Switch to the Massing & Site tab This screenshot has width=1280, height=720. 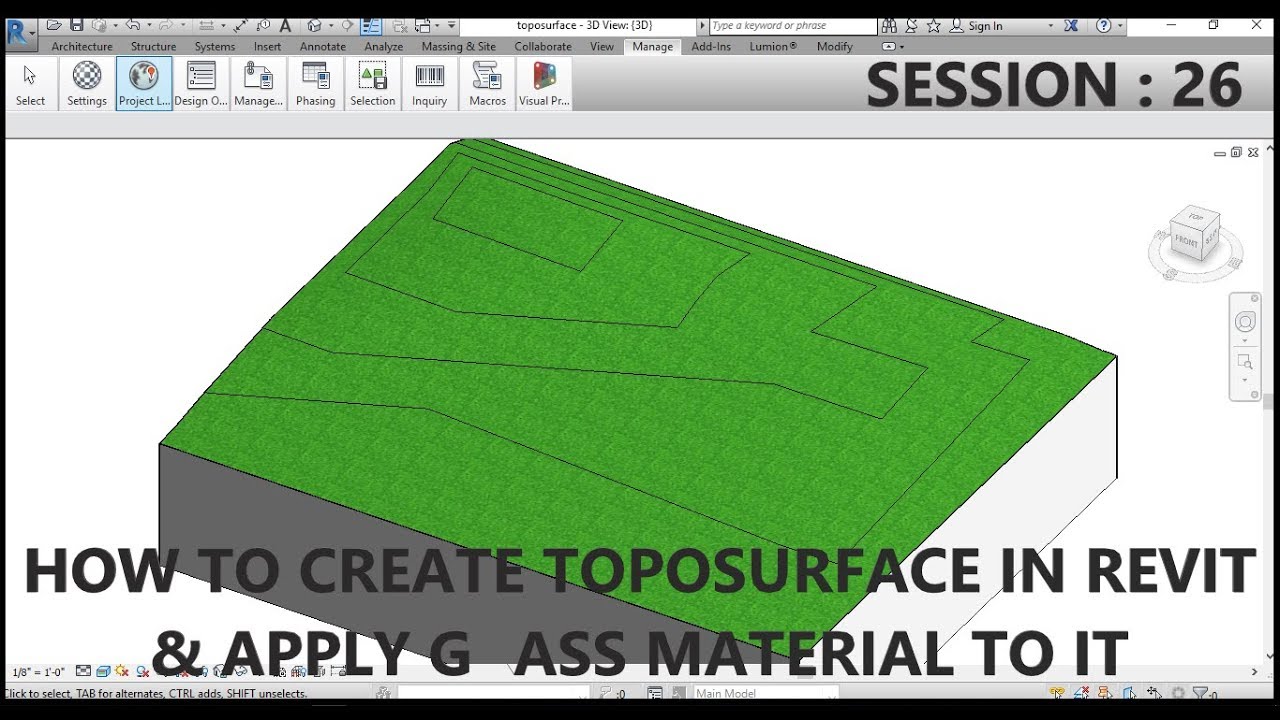(x=458, y=46)
